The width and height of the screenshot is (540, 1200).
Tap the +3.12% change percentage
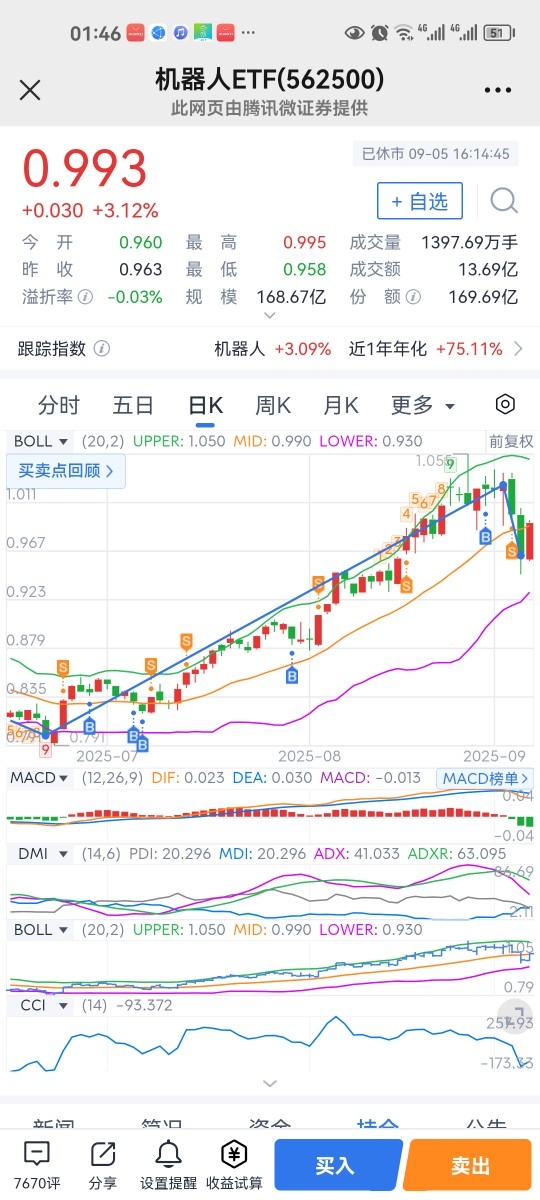125,211
